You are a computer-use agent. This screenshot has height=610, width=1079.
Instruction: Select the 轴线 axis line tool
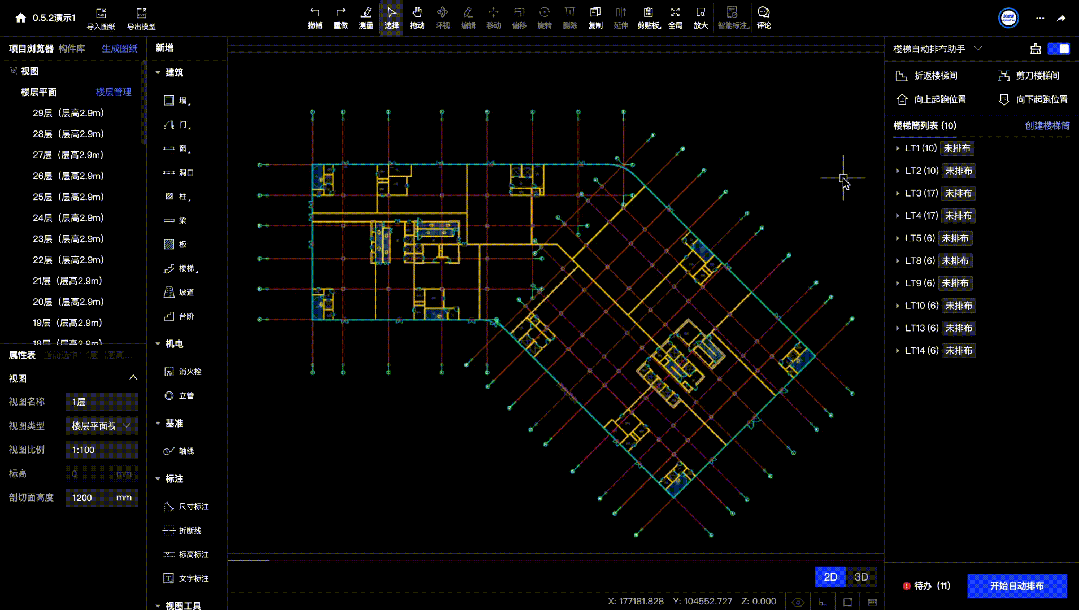179,451
